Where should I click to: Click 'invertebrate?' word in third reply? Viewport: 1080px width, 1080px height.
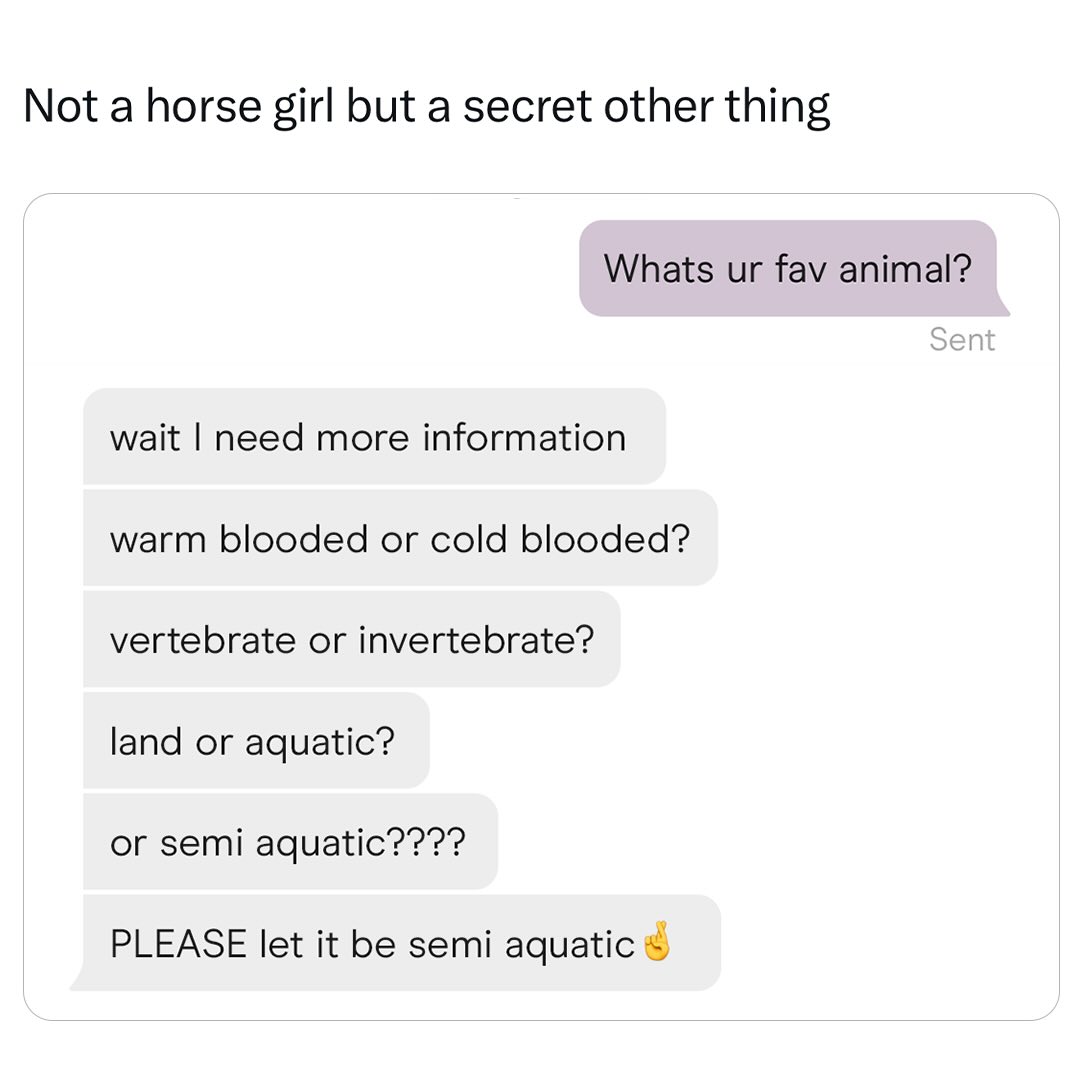[476, 641]
